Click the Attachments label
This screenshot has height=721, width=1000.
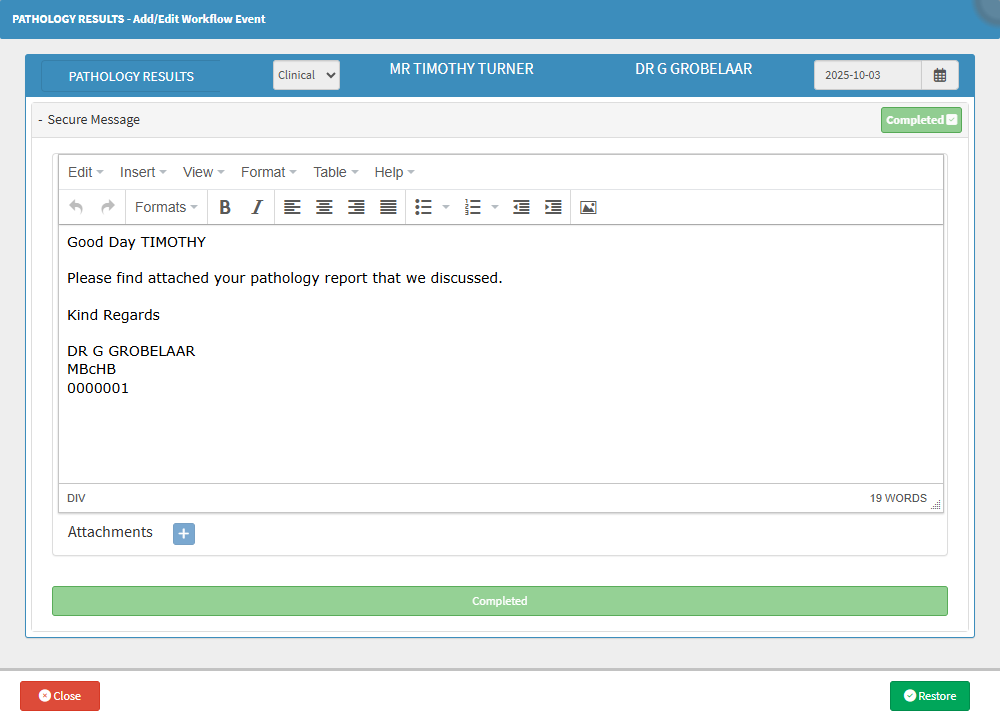(110, 532)
